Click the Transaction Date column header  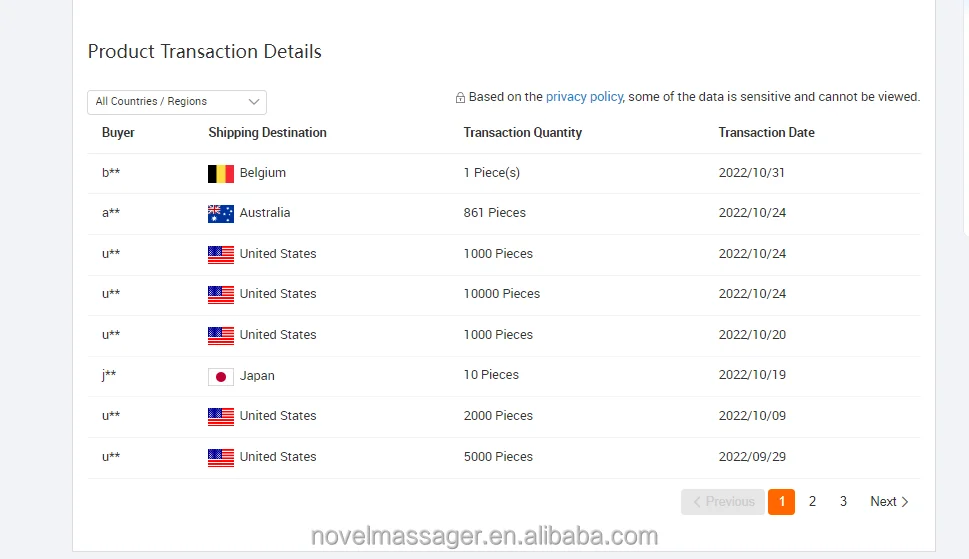[766, 132]
